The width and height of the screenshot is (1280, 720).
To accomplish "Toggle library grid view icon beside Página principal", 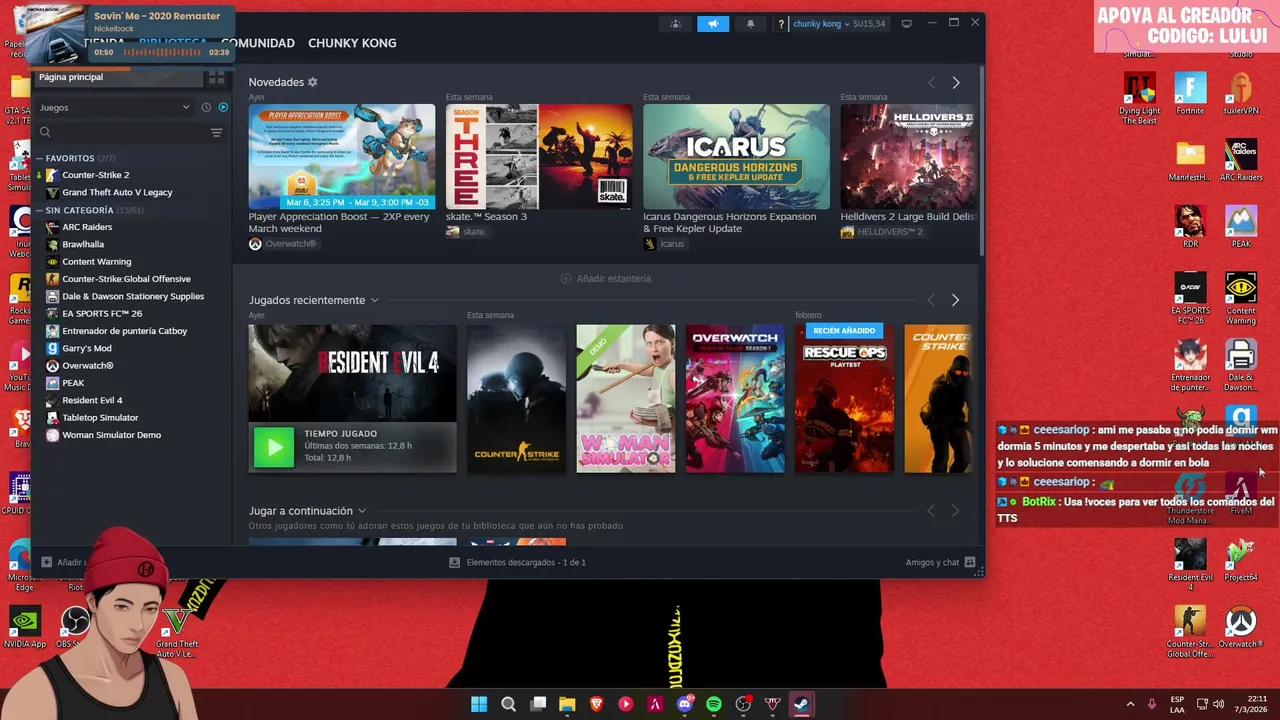I will point(216,77).
